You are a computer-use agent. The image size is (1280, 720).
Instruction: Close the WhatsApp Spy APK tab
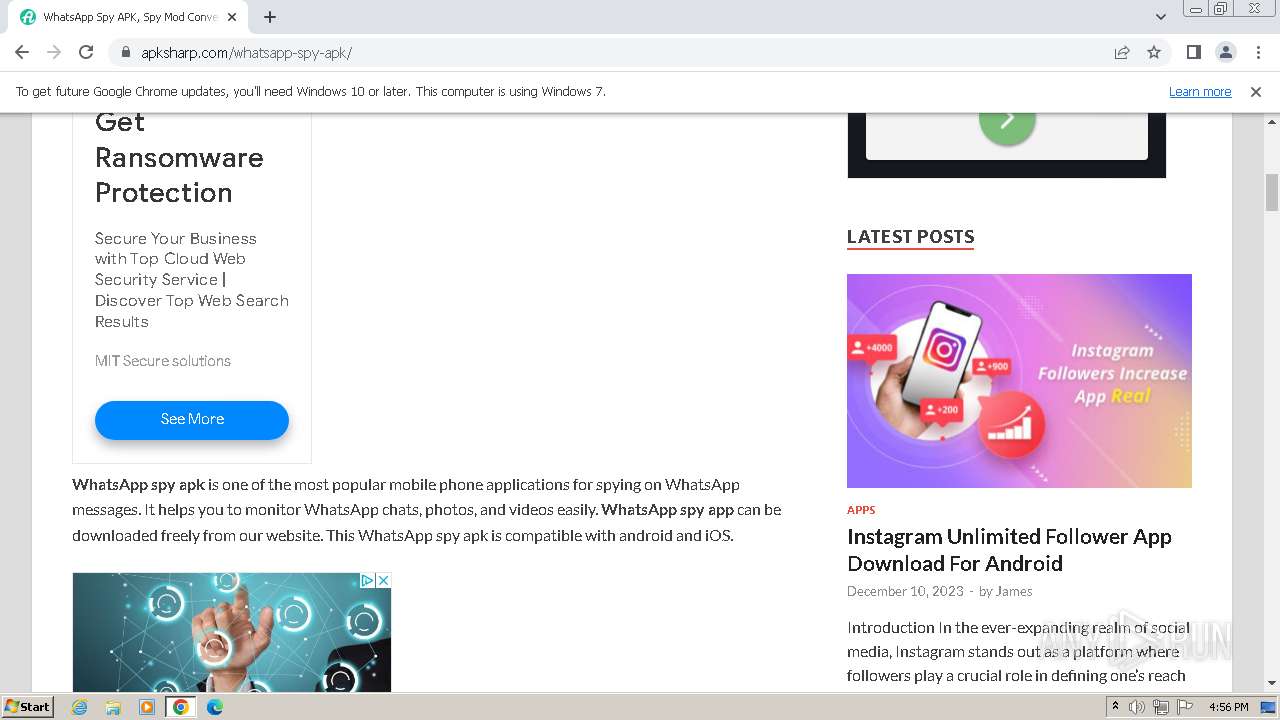pos(232,17)
